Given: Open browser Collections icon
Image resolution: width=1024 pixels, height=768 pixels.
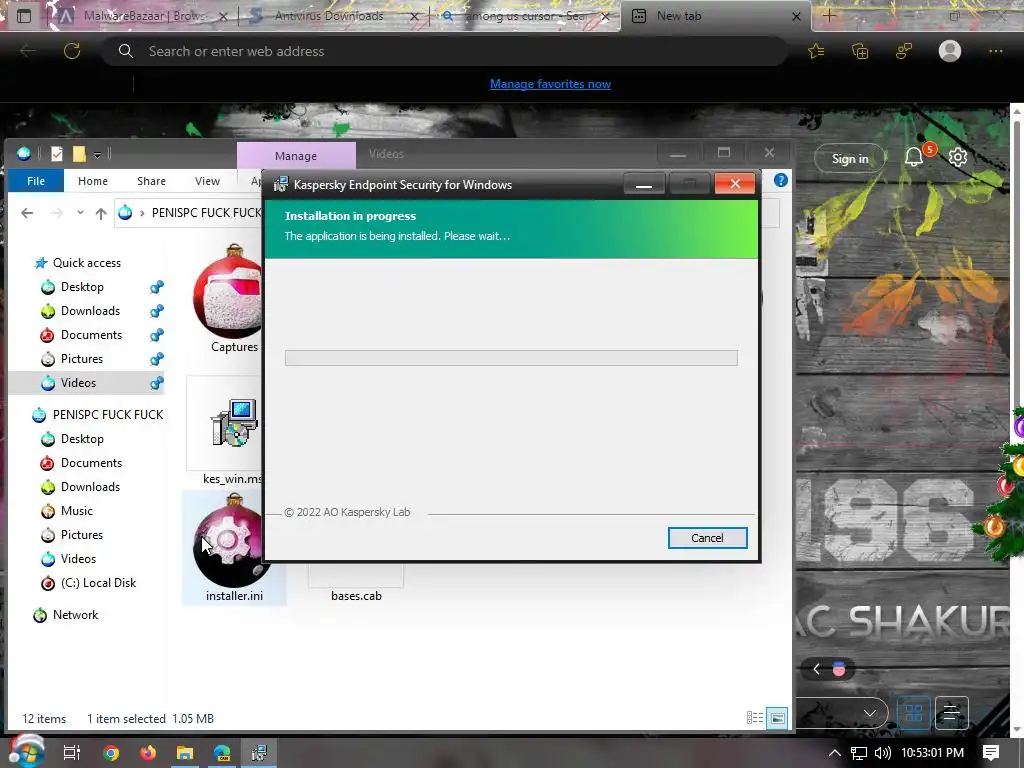Looking at the screenshot, I should click(860, 51).
